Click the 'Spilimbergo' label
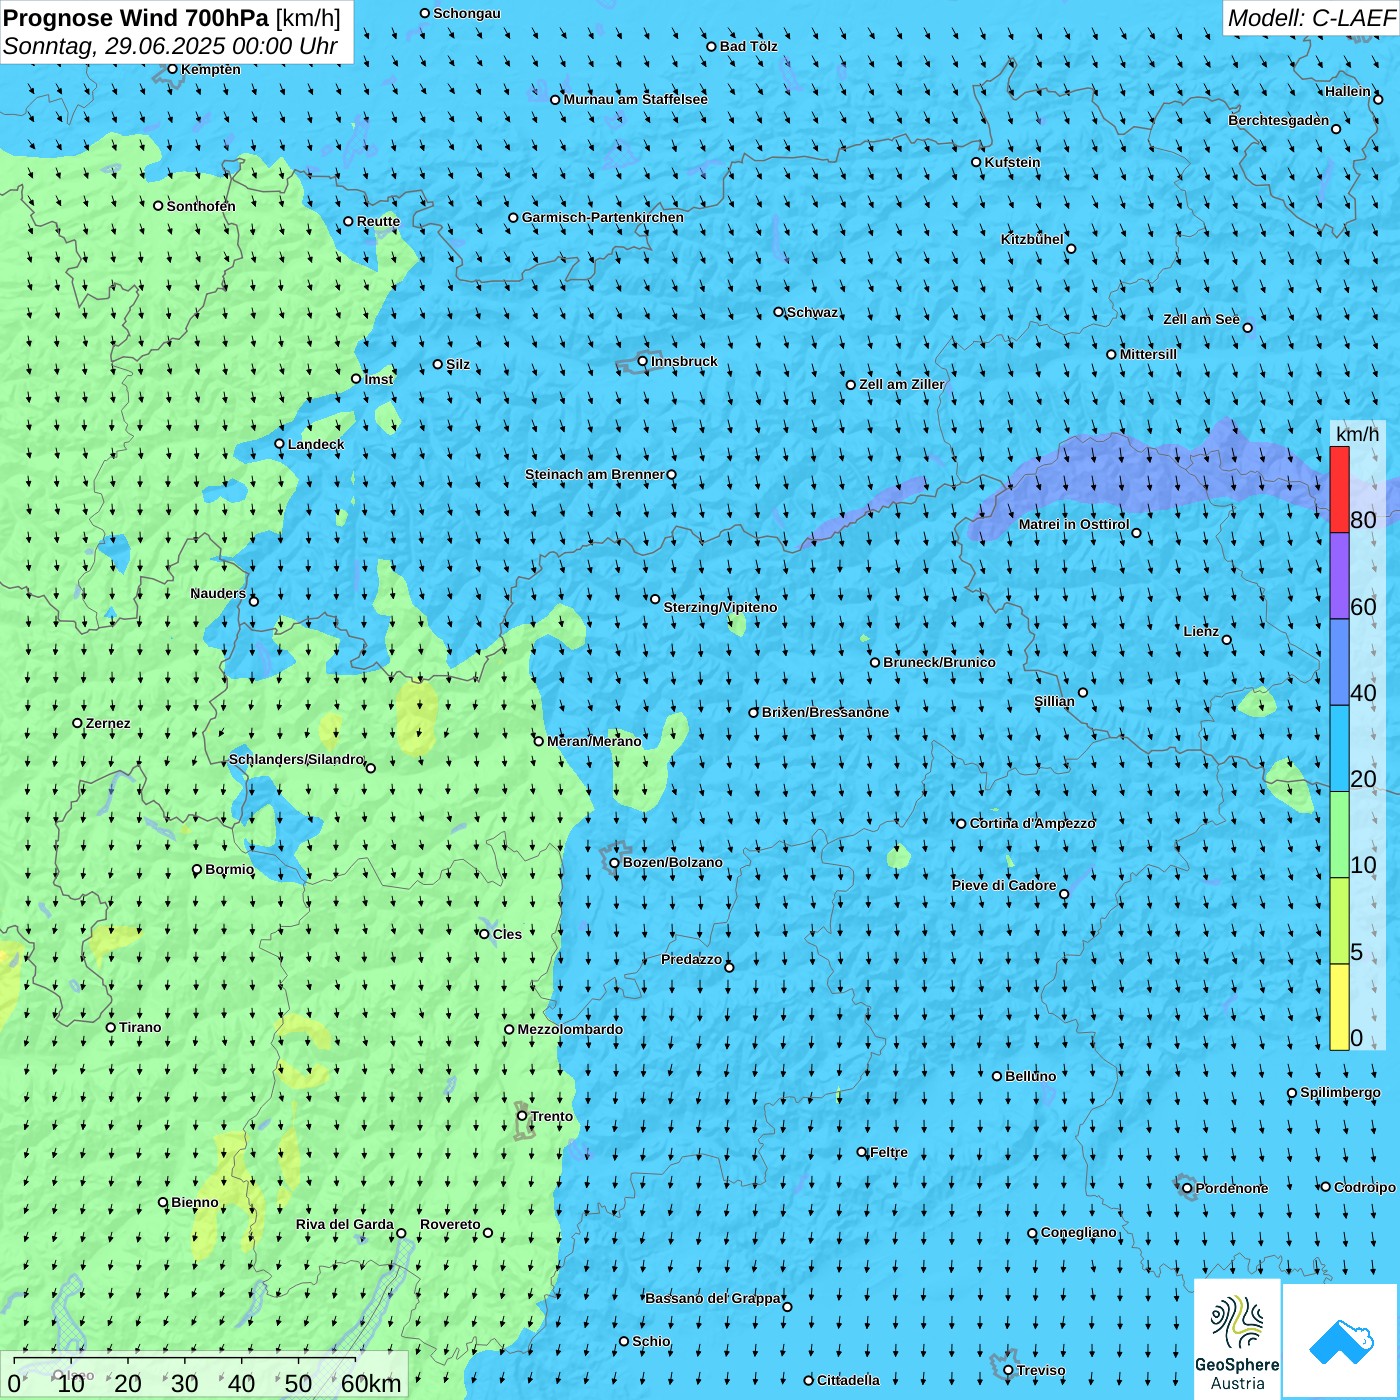This screenshot has width=1400, height=1400. [1340, 1092]
